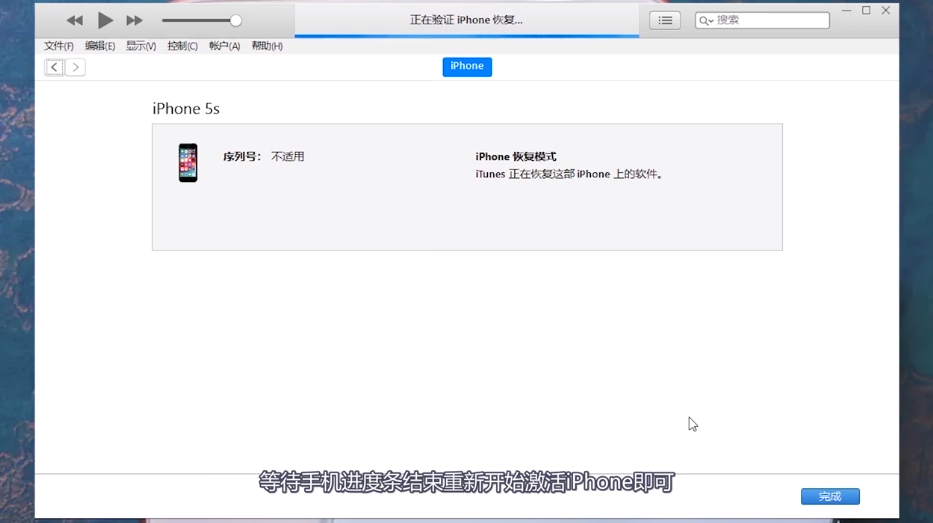Screen dimensions: 933x523
Task: Click the 不适用 serial value
Action: pos(287,156)
